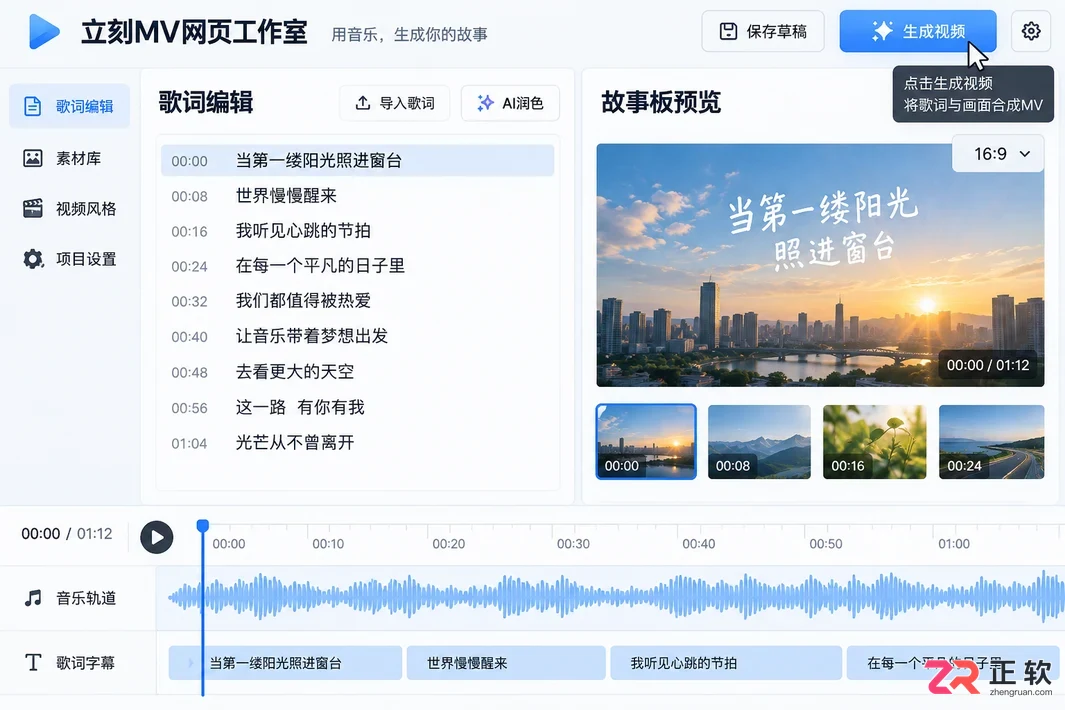
Task: Open the 歌词编辑 sidebar tab
Action: pyautogui.click(x=69, y=106)
